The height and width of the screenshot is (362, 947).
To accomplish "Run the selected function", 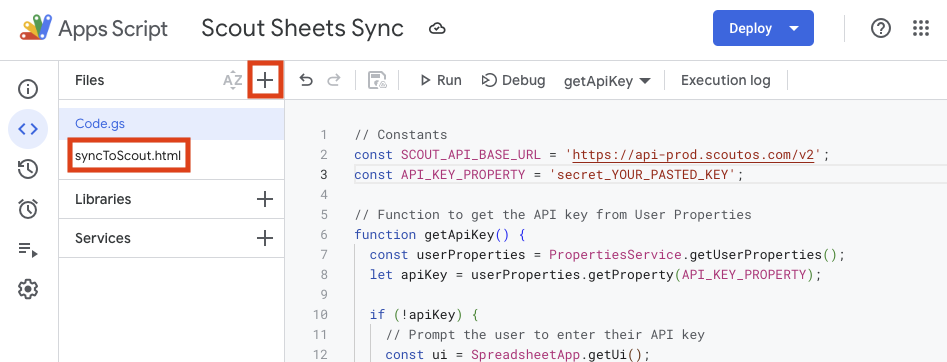I will 441,80.
